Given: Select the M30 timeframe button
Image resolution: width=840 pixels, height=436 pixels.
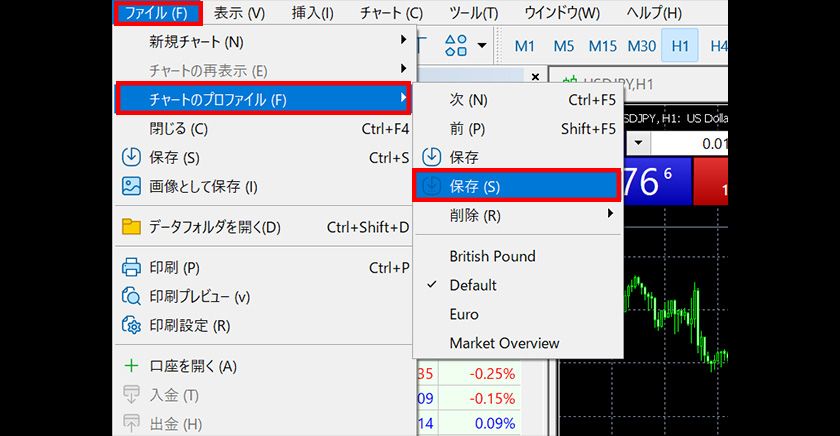Looking at the screenshot, I should pos(641,46).
